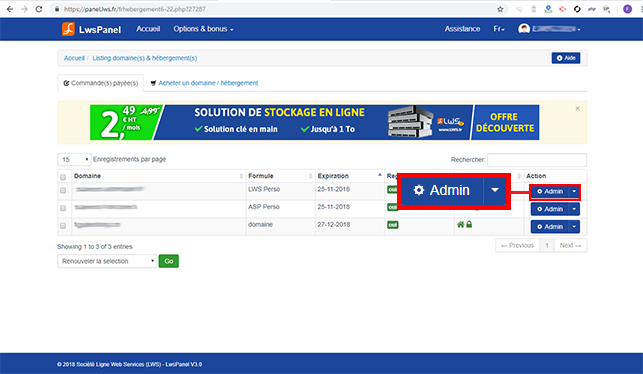Screen dimensions: 643x374
Task: Expand Admin dropdown arrow for LWS Perso row
Action: [574, 192]
